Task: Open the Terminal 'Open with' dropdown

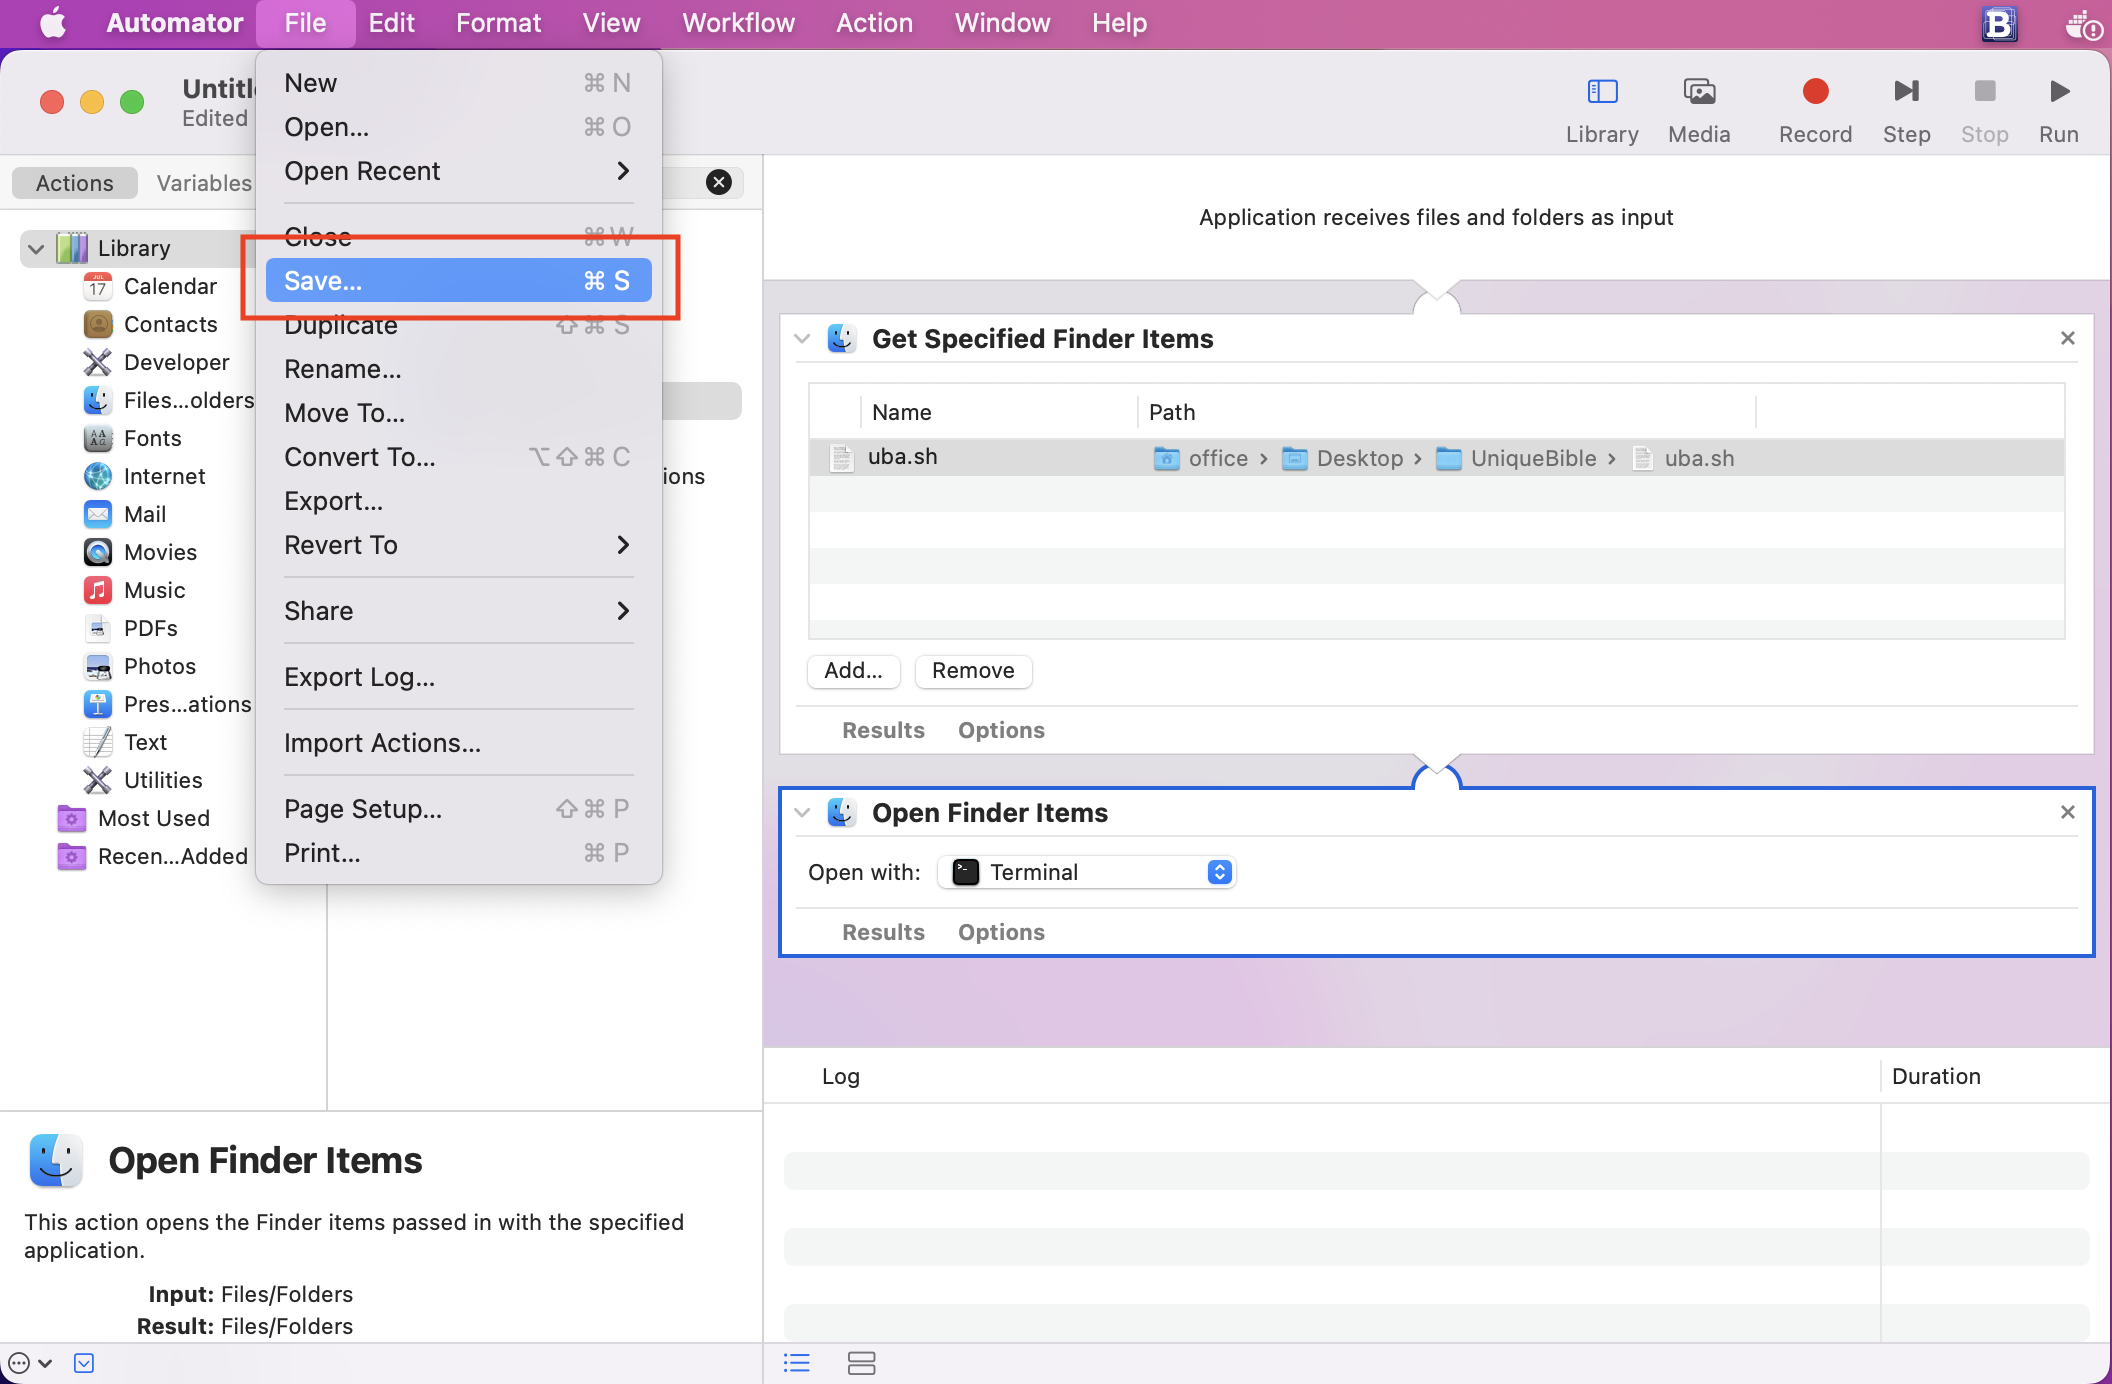Action: [x=1087, y=872]
